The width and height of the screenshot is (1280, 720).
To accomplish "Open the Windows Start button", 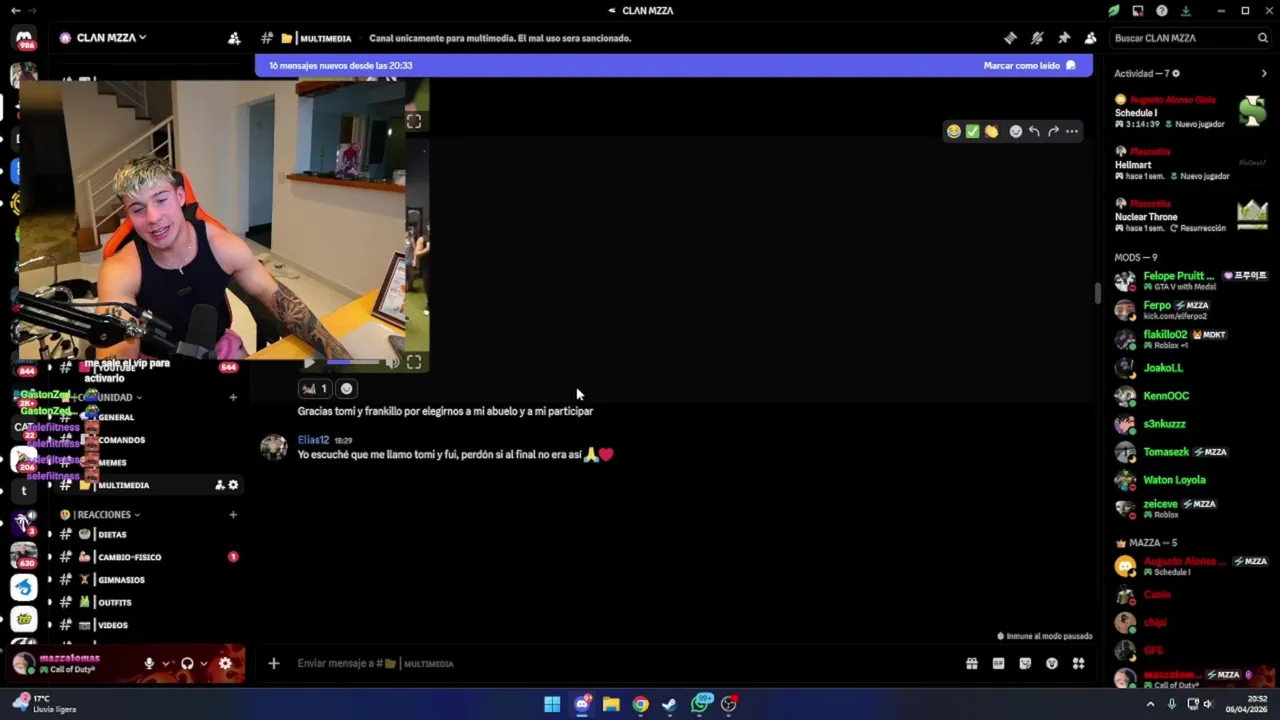I will 552,704.
